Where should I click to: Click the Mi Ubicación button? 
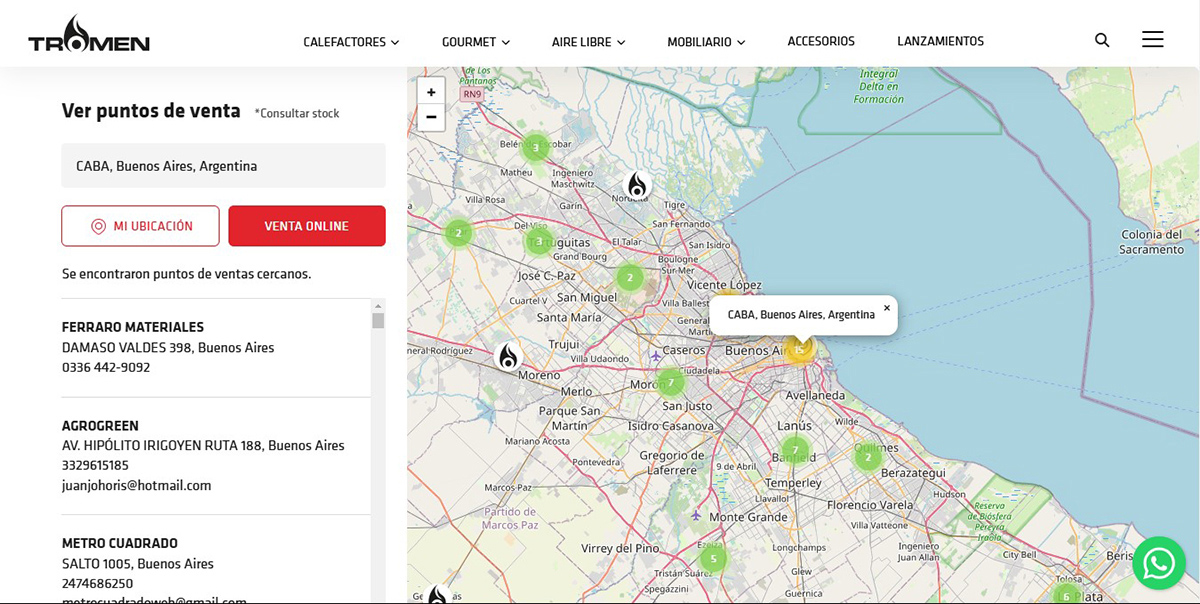140,226
